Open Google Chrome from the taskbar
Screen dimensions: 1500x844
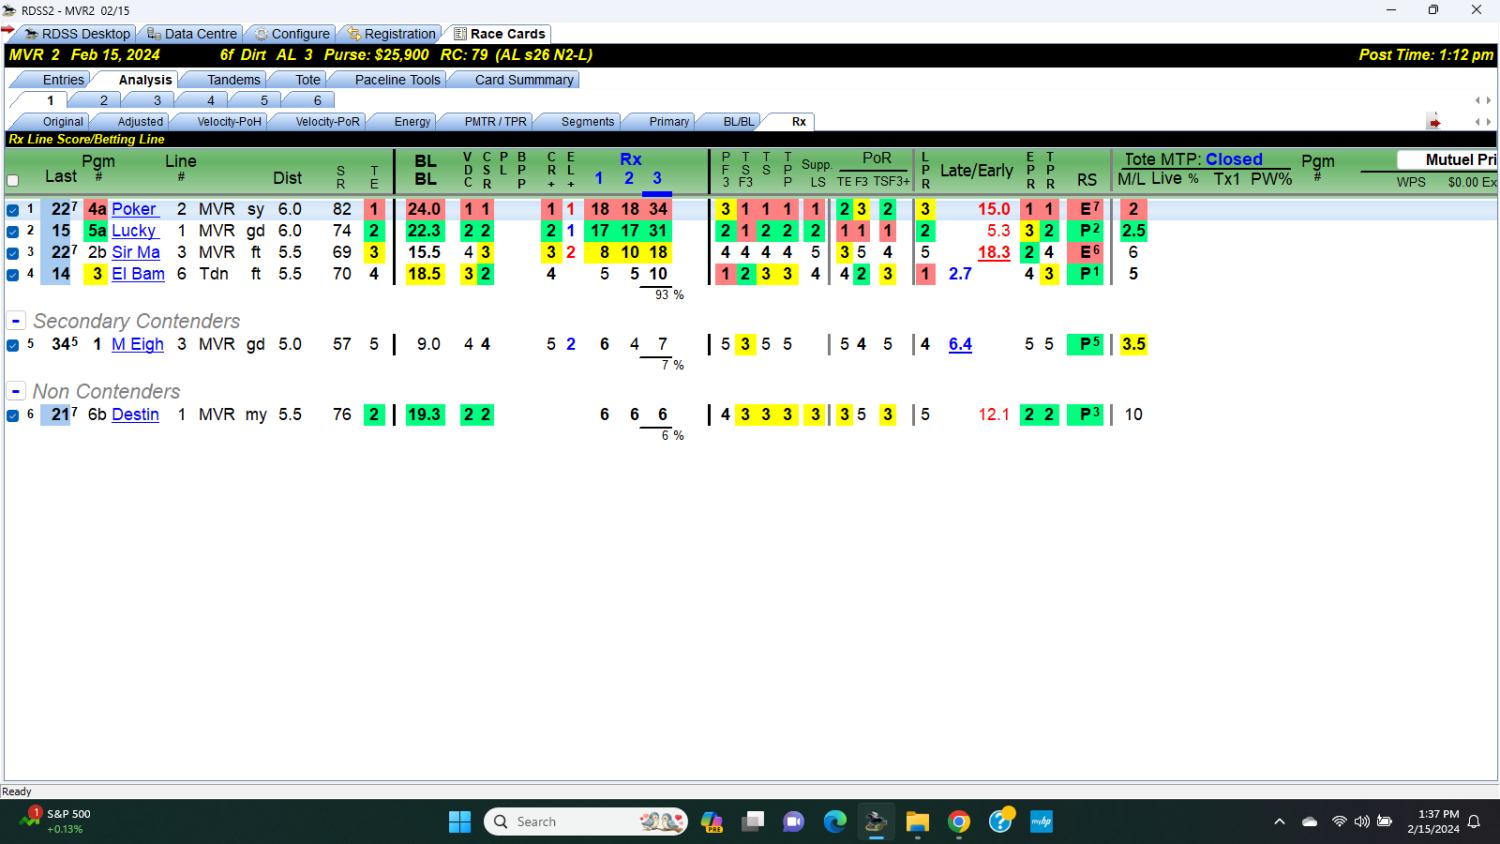[x=959, y=822]
